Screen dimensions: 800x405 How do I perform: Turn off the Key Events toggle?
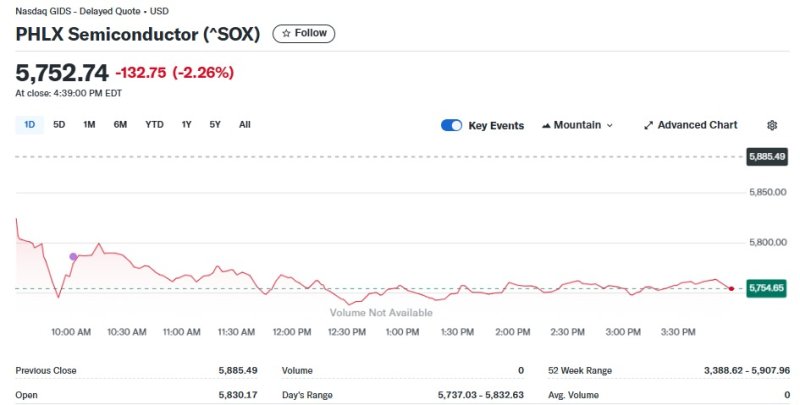pyautogui.click(x=451, y=125)
